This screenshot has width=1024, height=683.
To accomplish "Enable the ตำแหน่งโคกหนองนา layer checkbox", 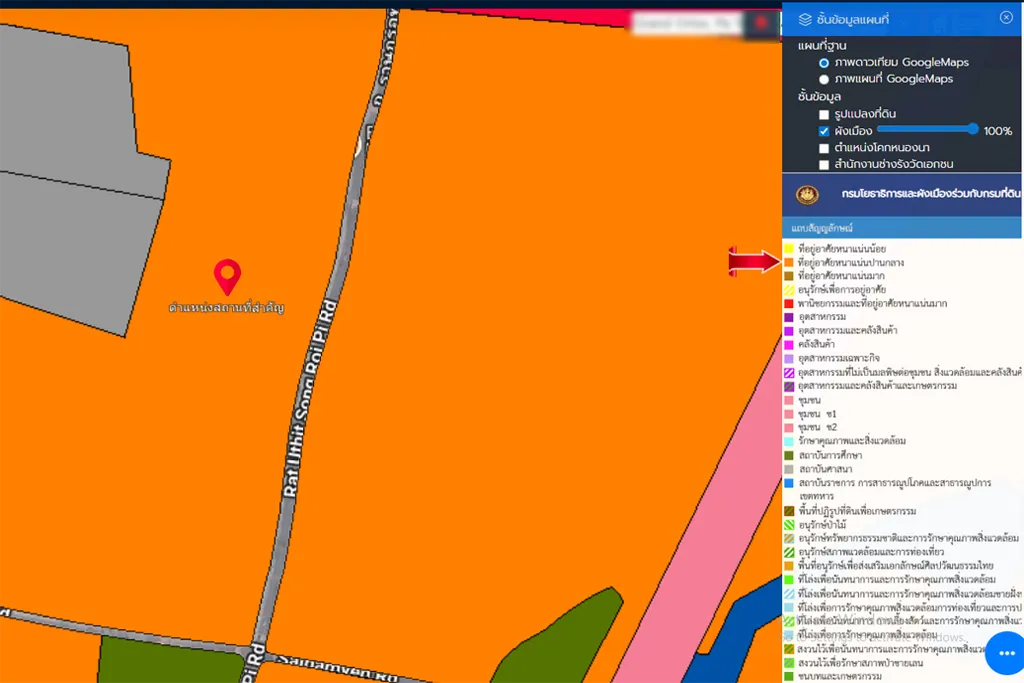I will tap(824, 148).
